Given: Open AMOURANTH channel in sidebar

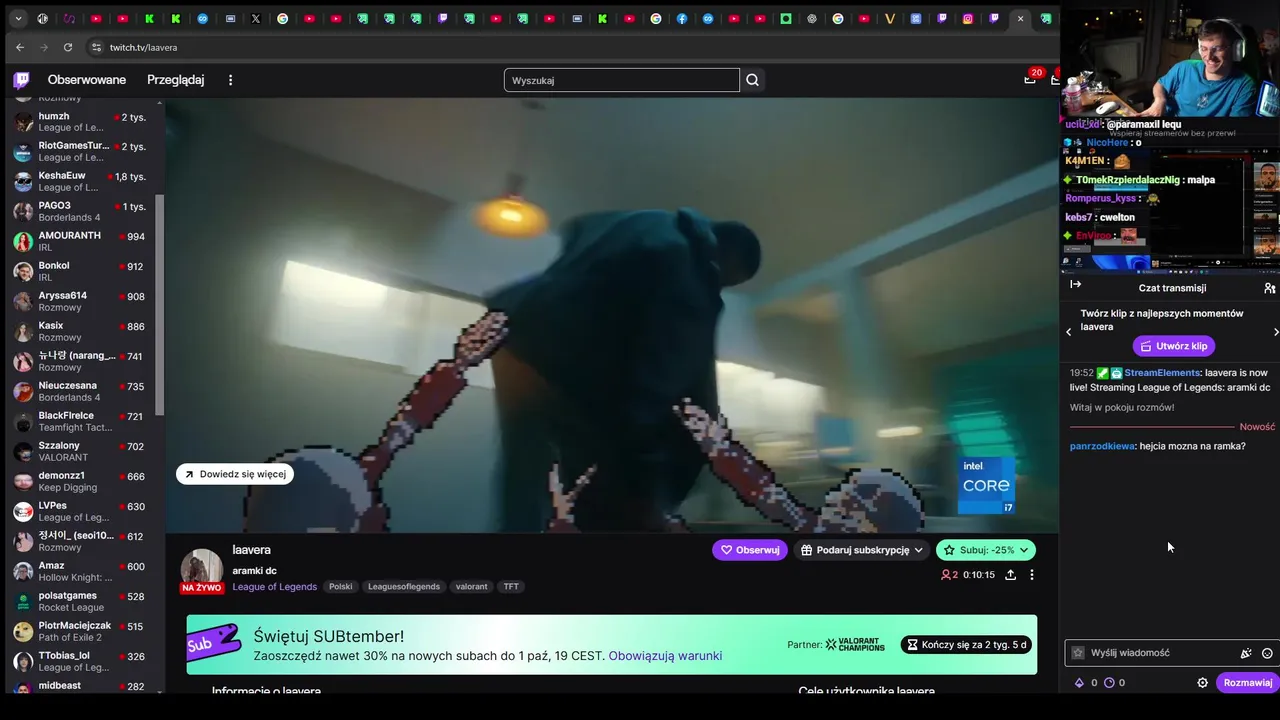Looking at the screenshot, I should pyautogui.click(x=80, y=242).
